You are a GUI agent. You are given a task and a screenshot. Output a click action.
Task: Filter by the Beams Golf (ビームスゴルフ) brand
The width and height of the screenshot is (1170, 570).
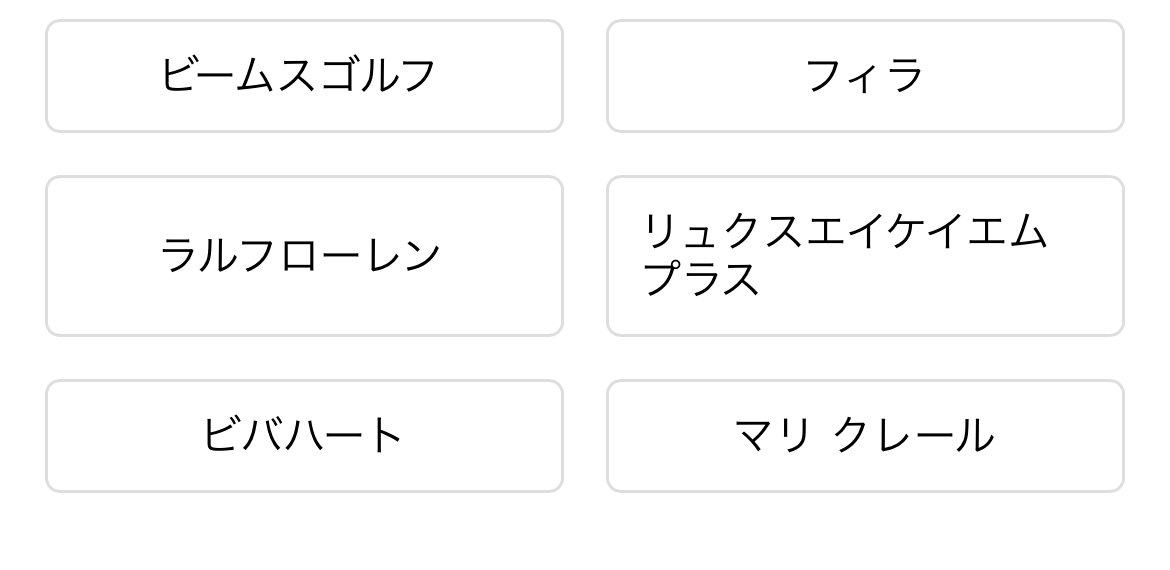[x=304, y=76]
